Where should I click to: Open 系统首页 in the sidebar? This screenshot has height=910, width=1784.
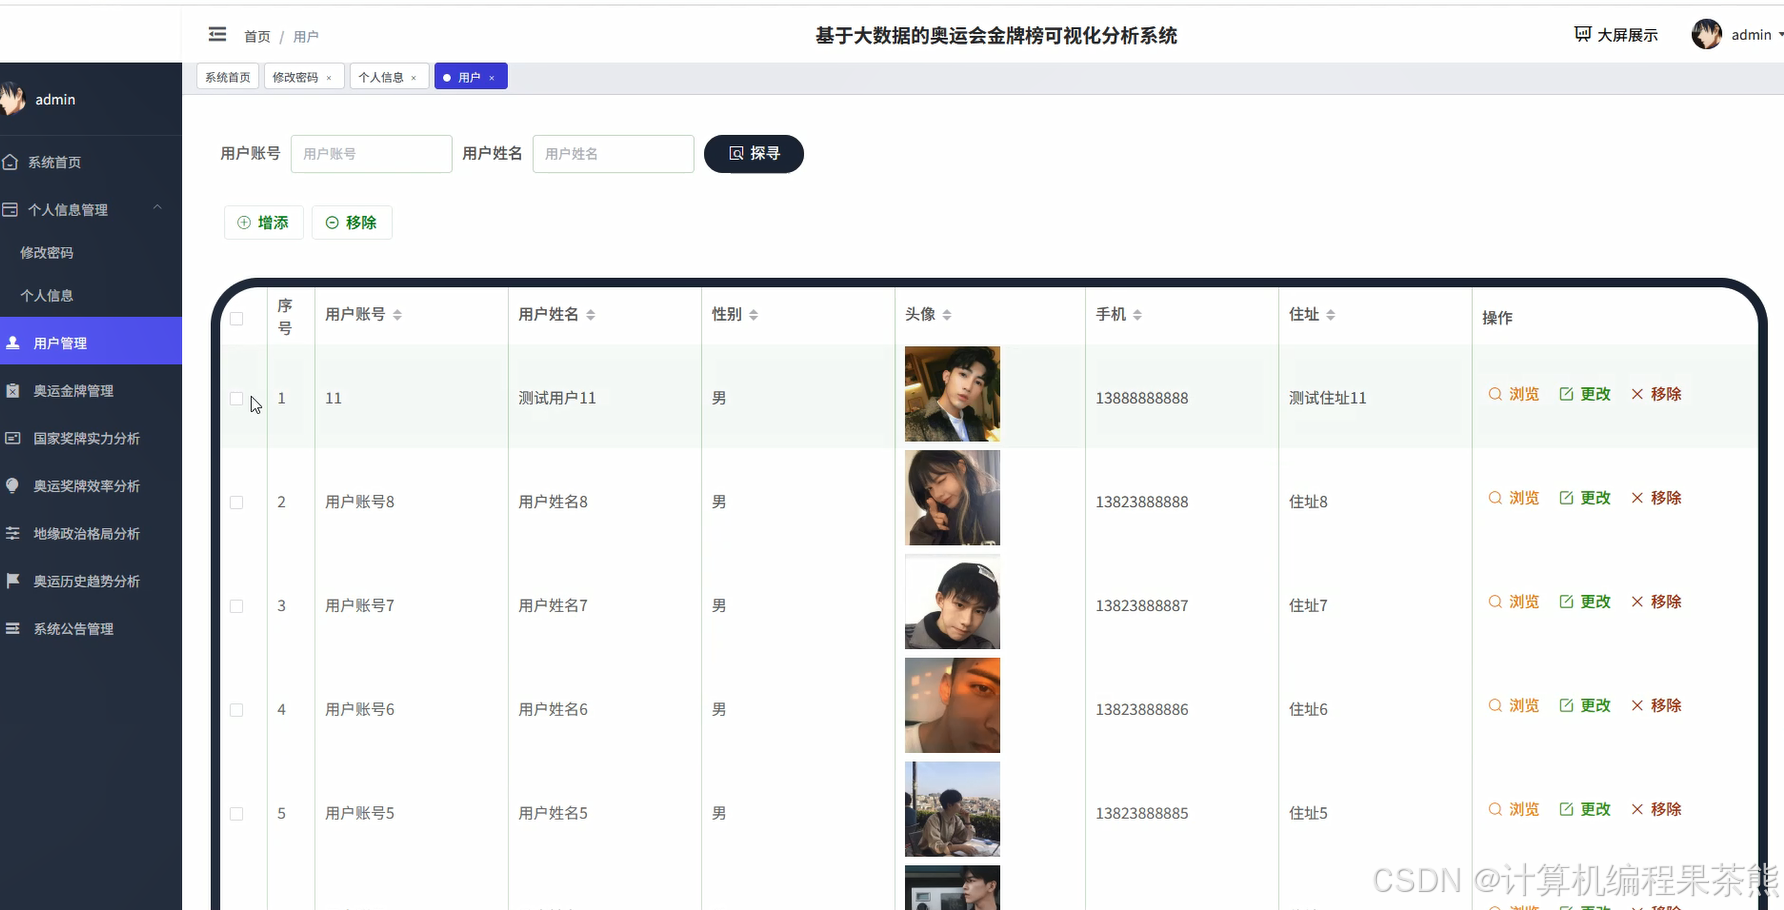click(x=91, y=162)
